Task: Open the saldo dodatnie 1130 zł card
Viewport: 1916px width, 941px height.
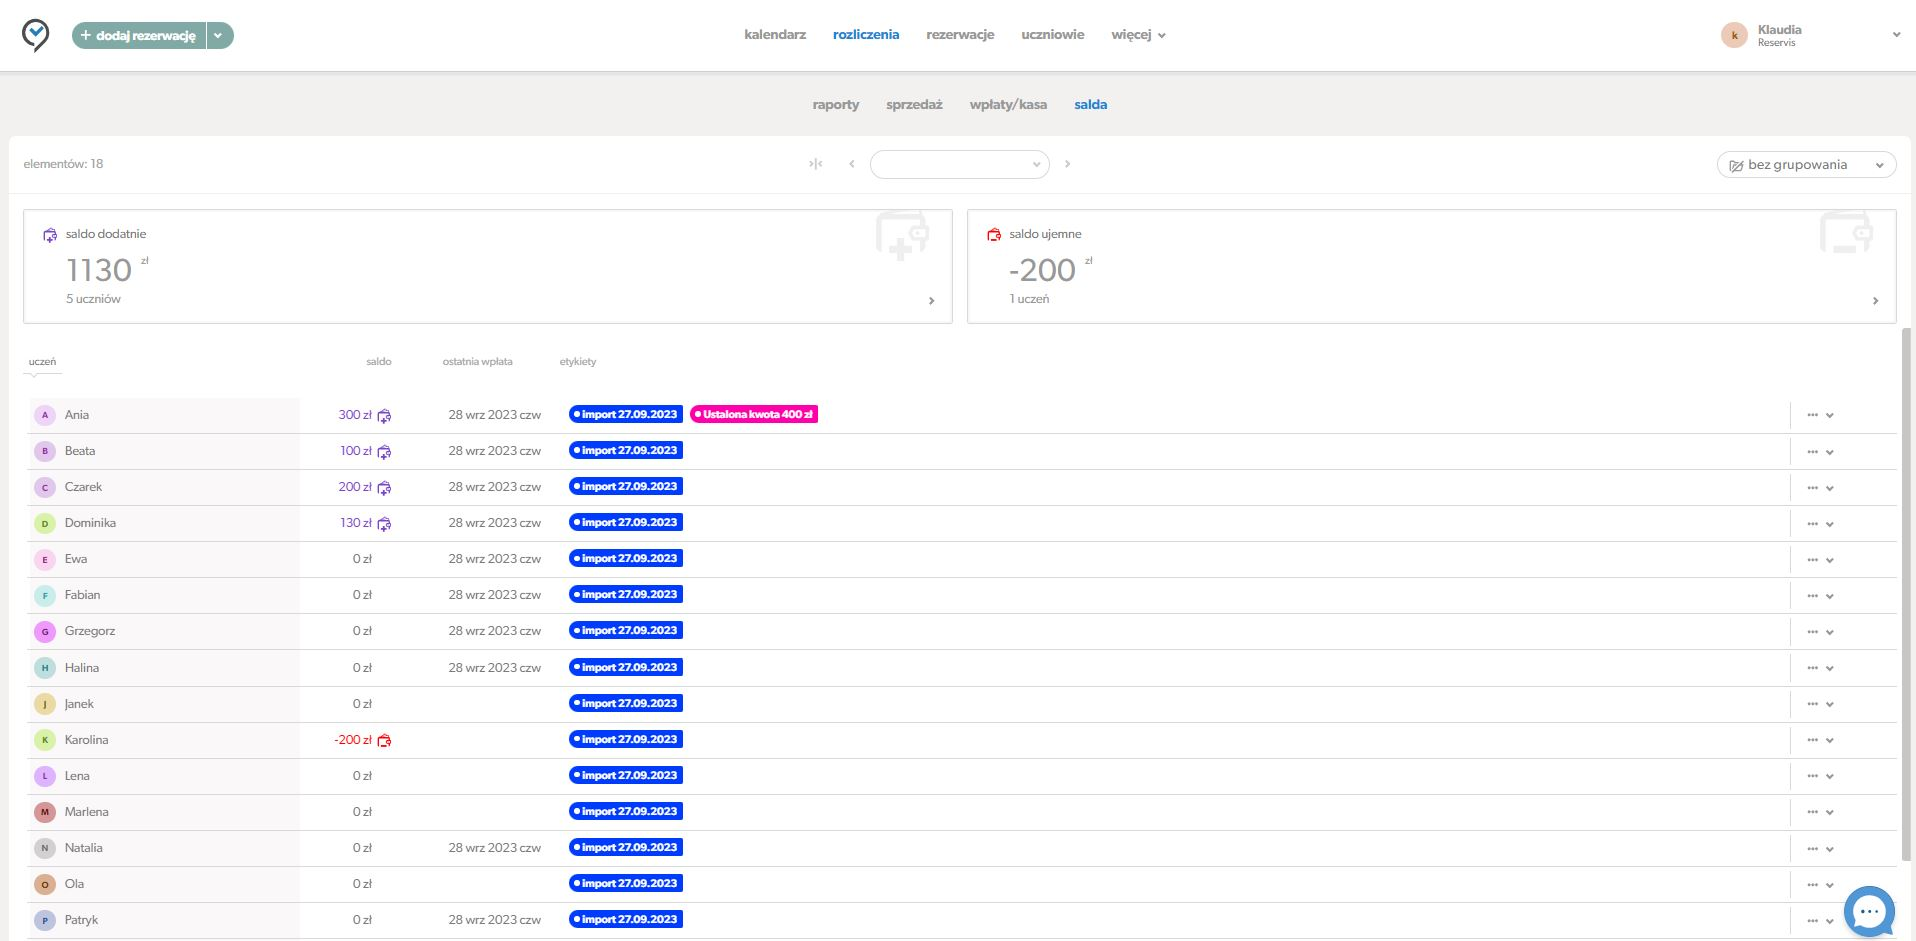Action: [x=488, y=266]
